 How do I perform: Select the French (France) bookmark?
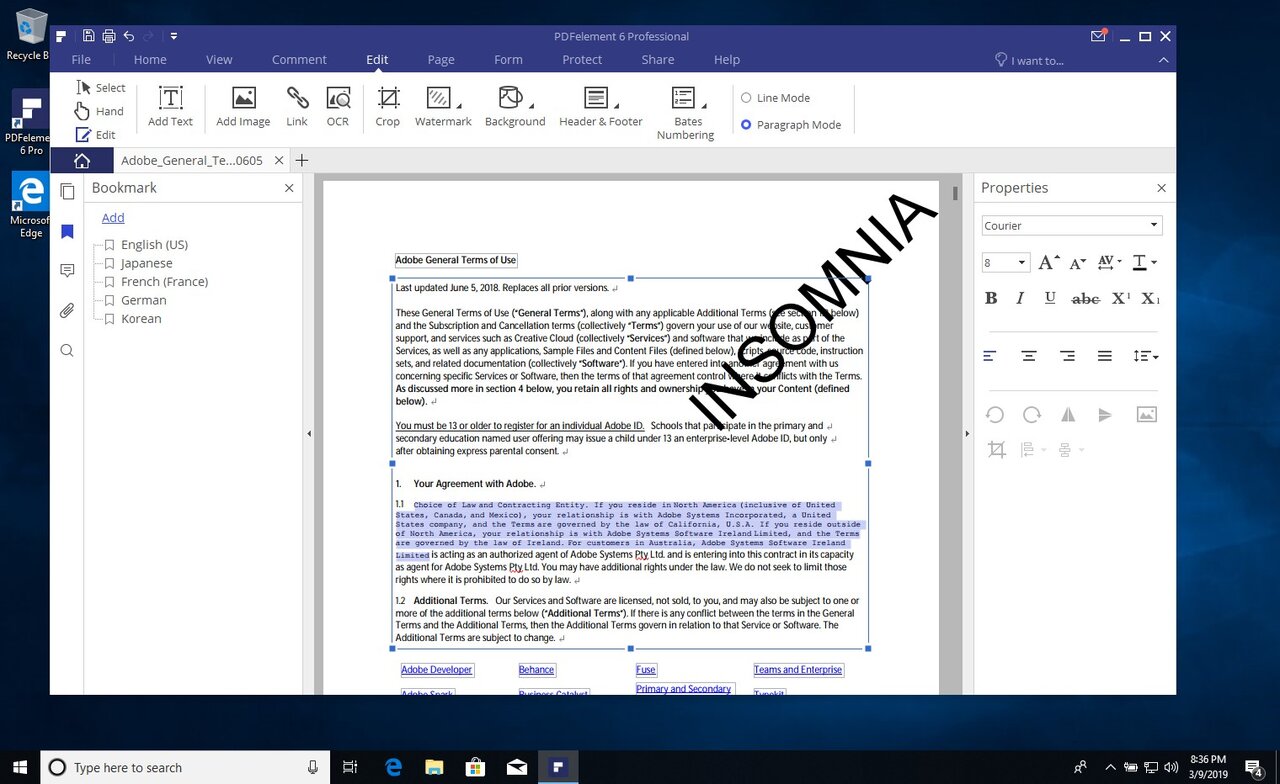(164, 281)
